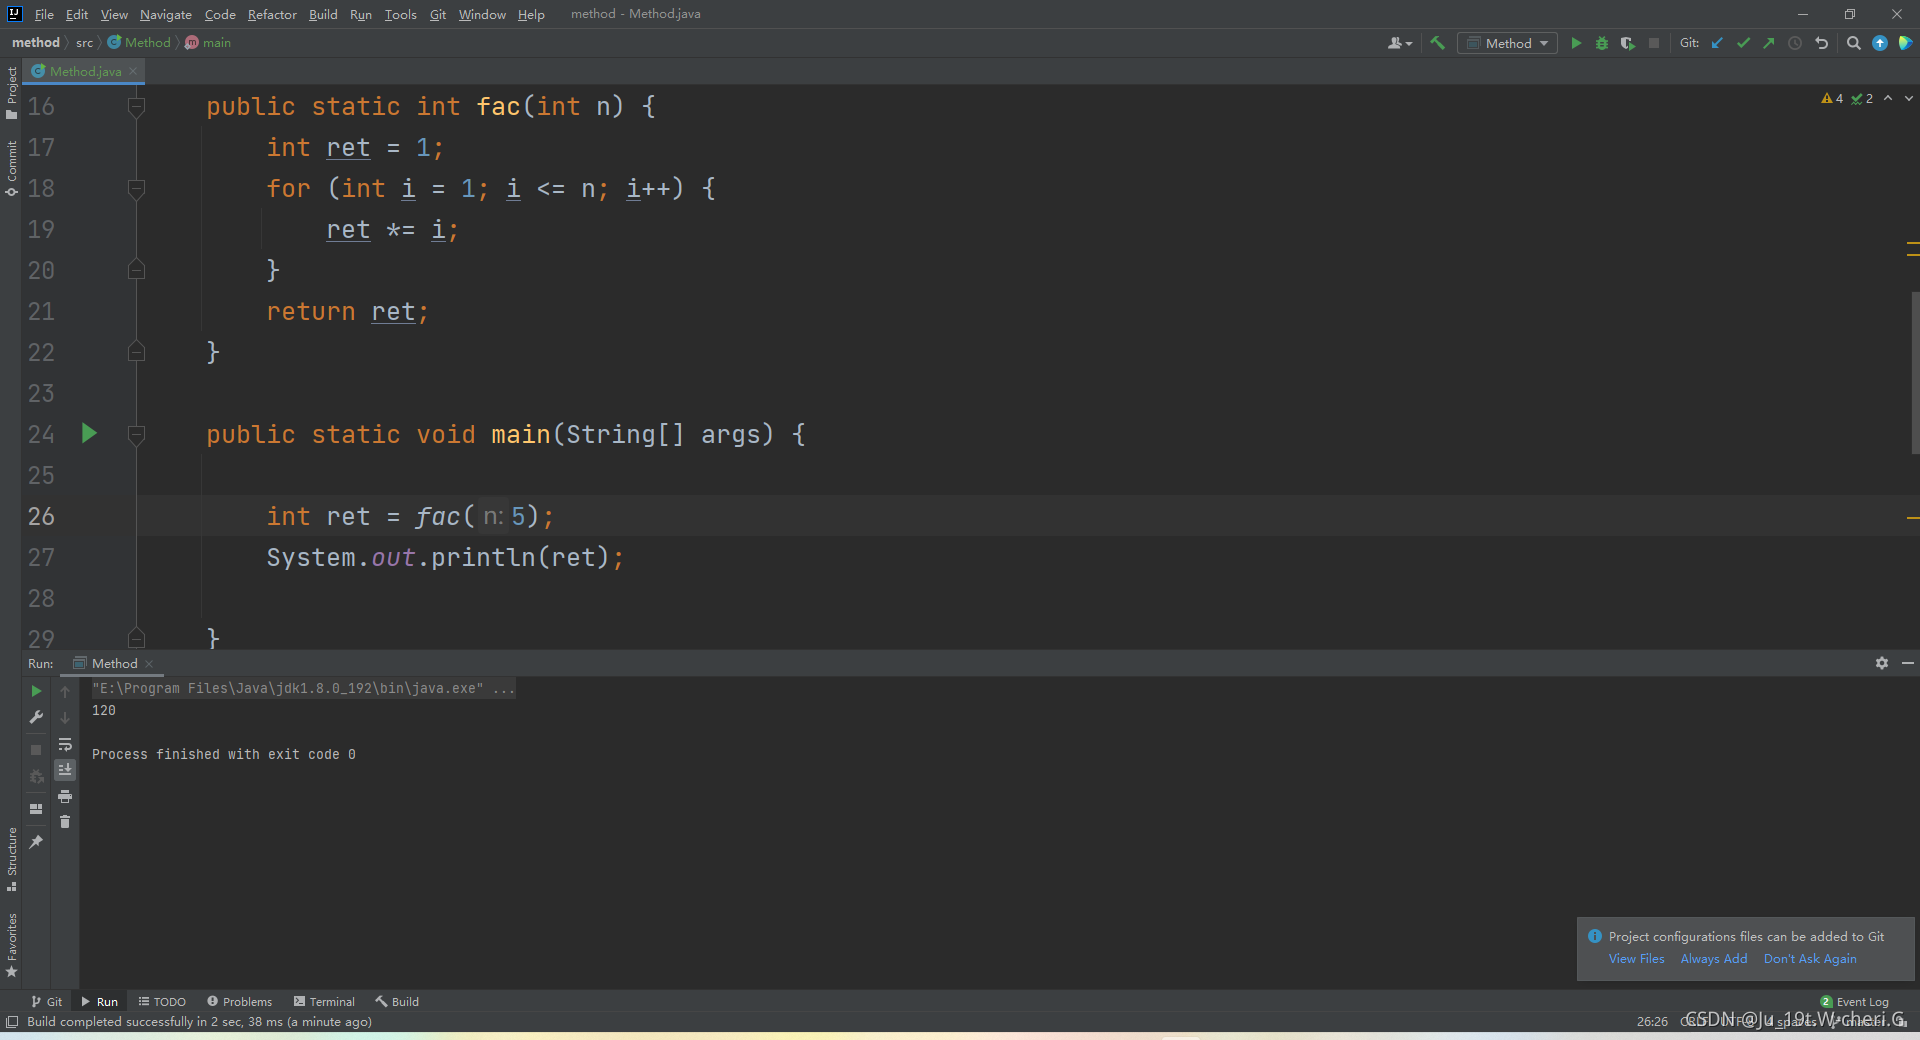
Task: Toggle scroll to end of console
Action: coord(65,770)
